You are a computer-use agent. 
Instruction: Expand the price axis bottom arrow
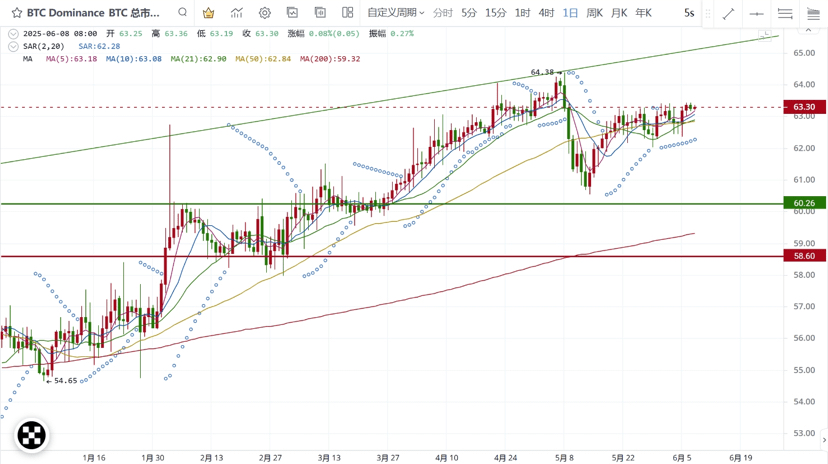click(824, 439)
